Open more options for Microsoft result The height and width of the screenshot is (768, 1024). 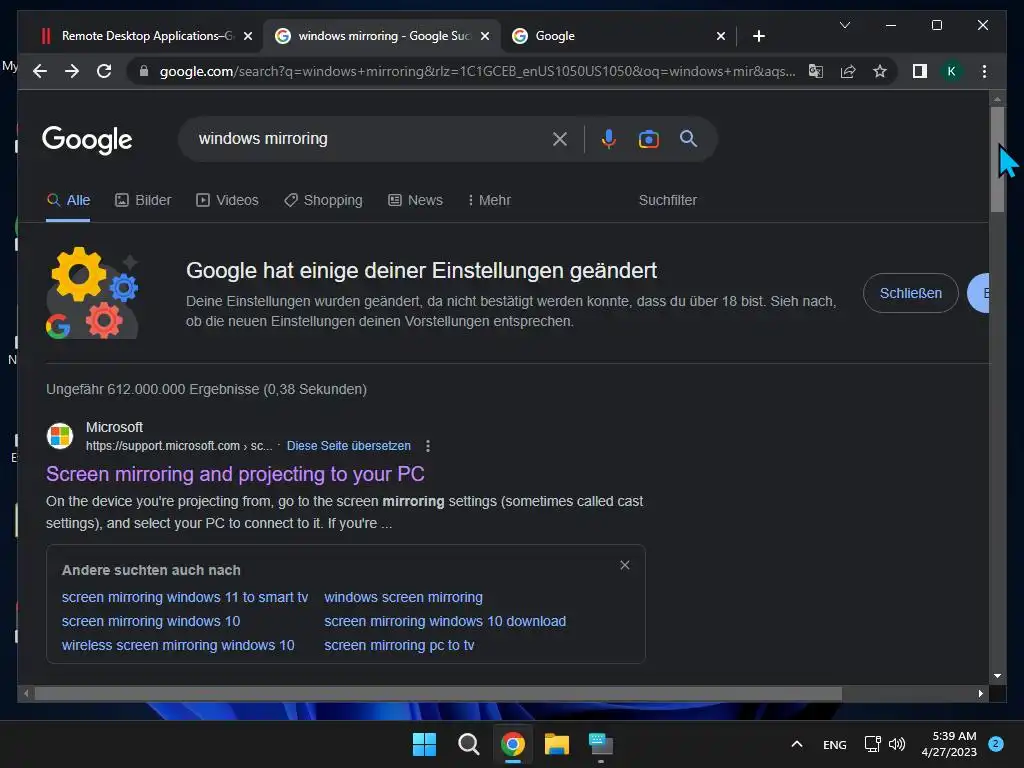(x=428, y=446)
